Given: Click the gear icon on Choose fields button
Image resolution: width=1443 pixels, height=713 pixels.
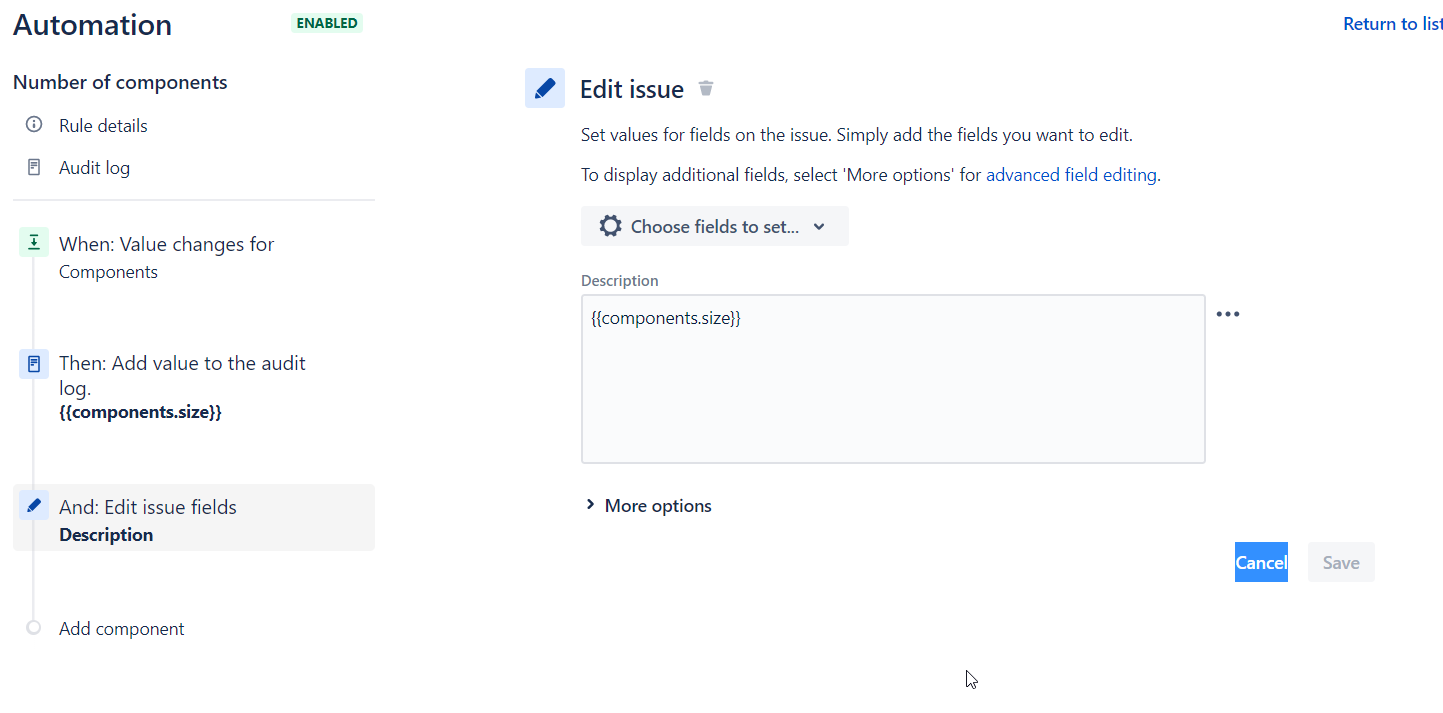Looking at the screenshot, I should tap(610, 226).
